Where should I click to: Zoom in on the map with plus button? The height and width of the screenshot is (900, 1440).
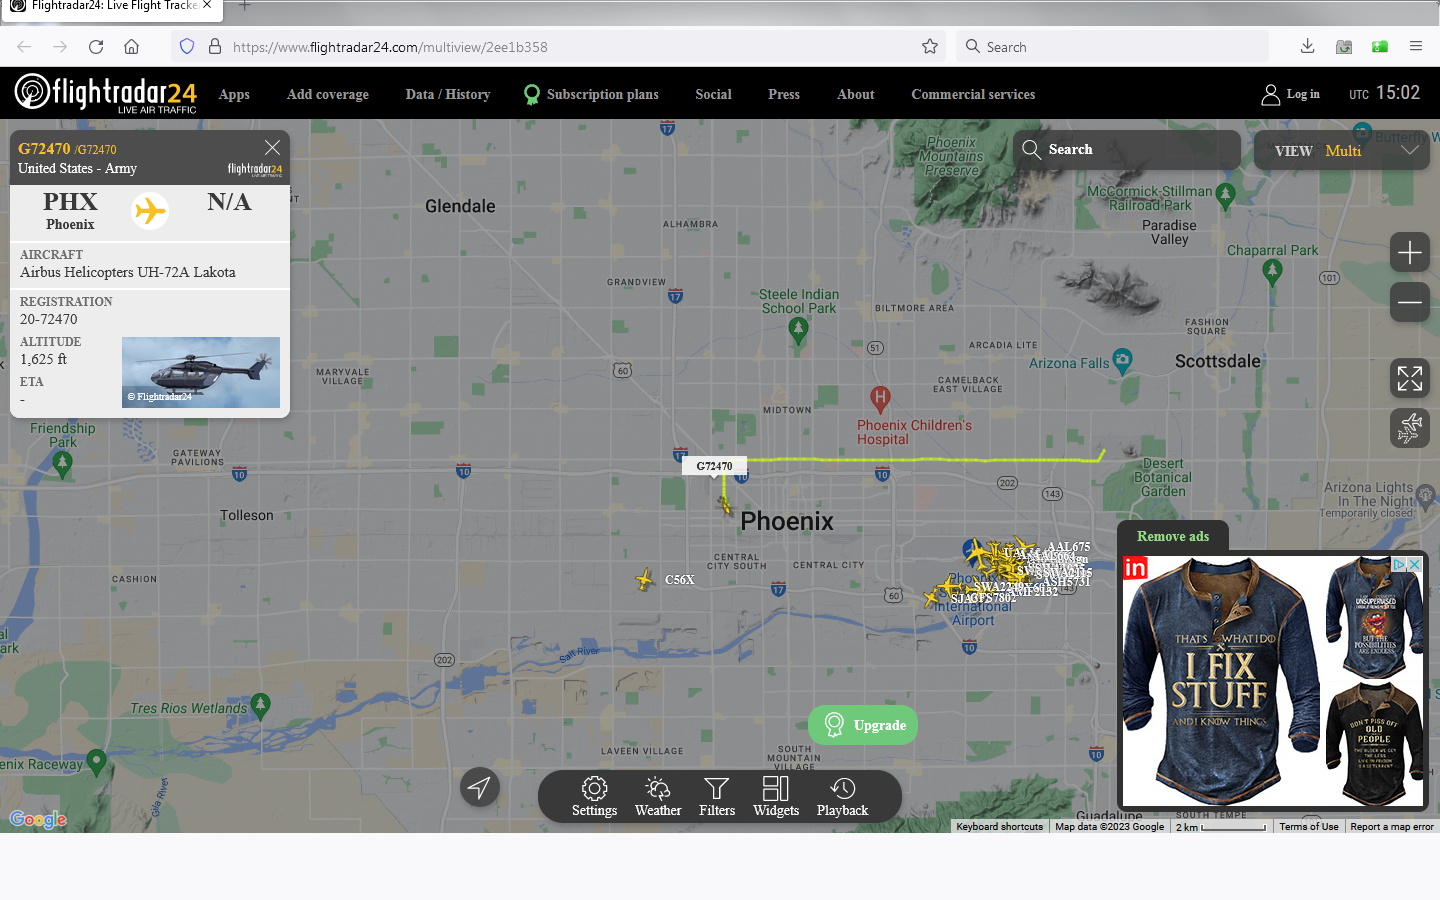pyautogui.click(x=1410, y=253)
